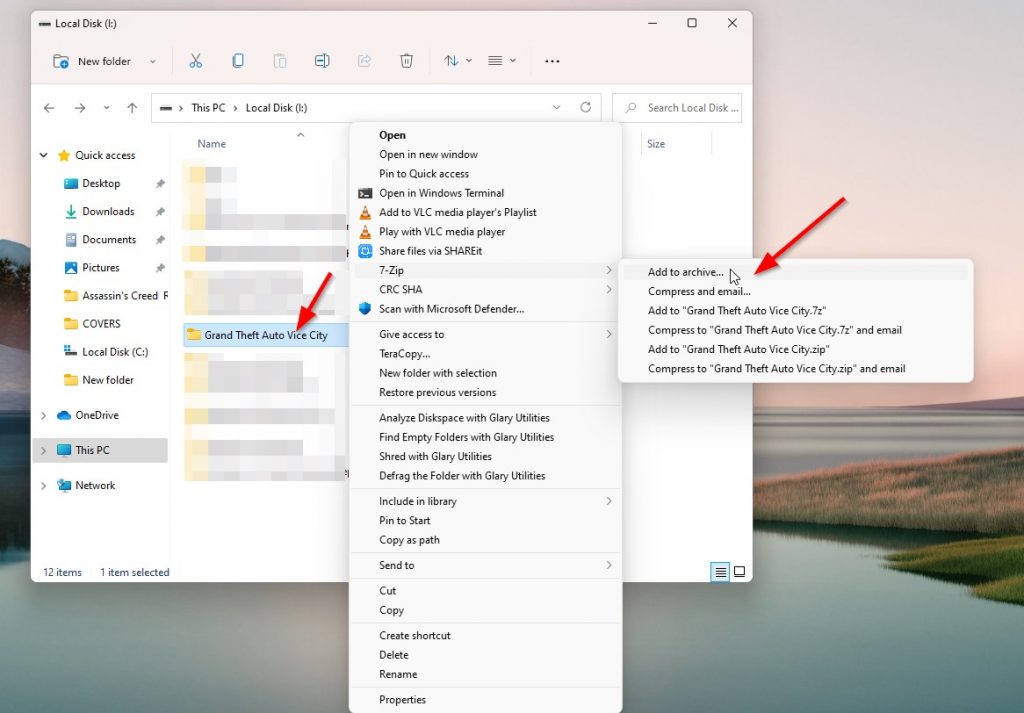
Task: Click the Paste icon in toolbar
Action: (280, 61)
